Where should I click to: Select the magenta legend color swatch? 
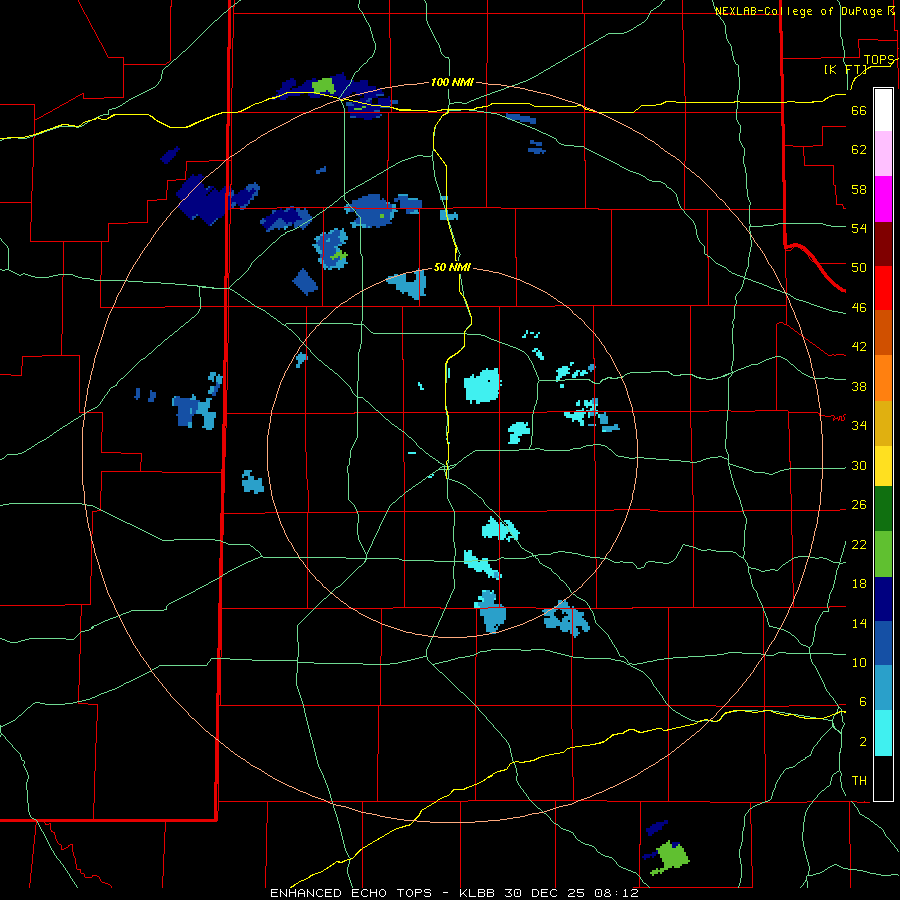click(x=883, y=199)
